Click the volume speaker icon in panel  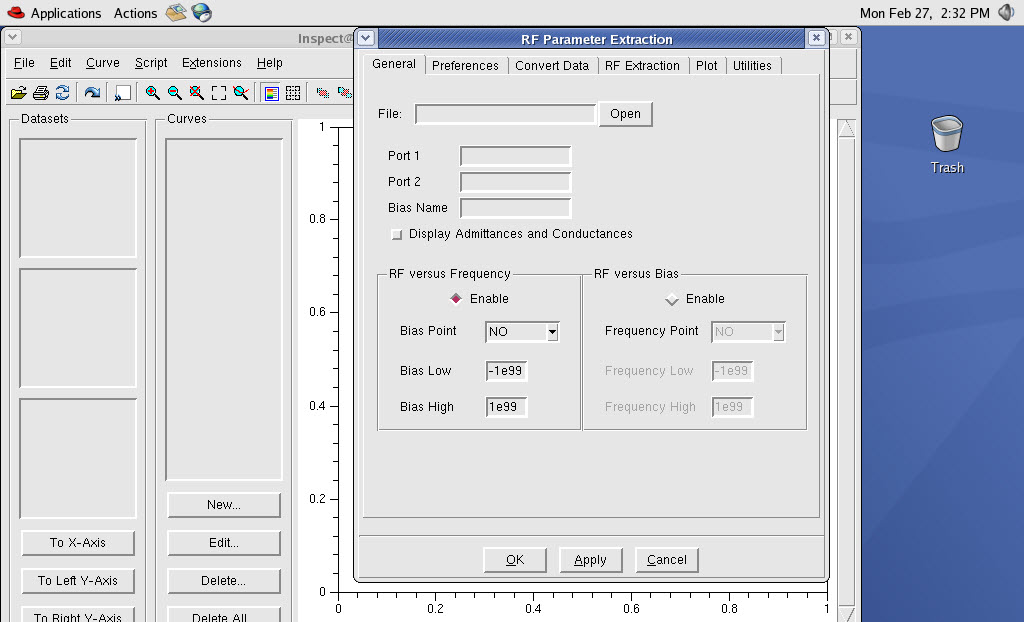[x=1007, y=12]
